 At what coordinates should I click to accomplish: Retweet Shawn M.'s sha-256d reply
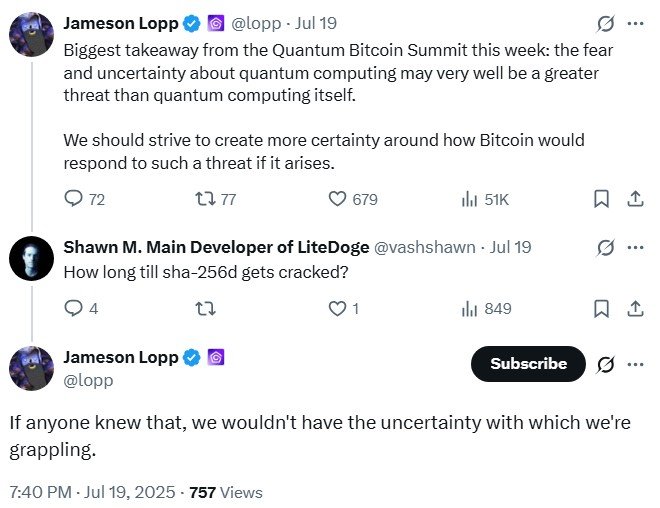[206, 309]
